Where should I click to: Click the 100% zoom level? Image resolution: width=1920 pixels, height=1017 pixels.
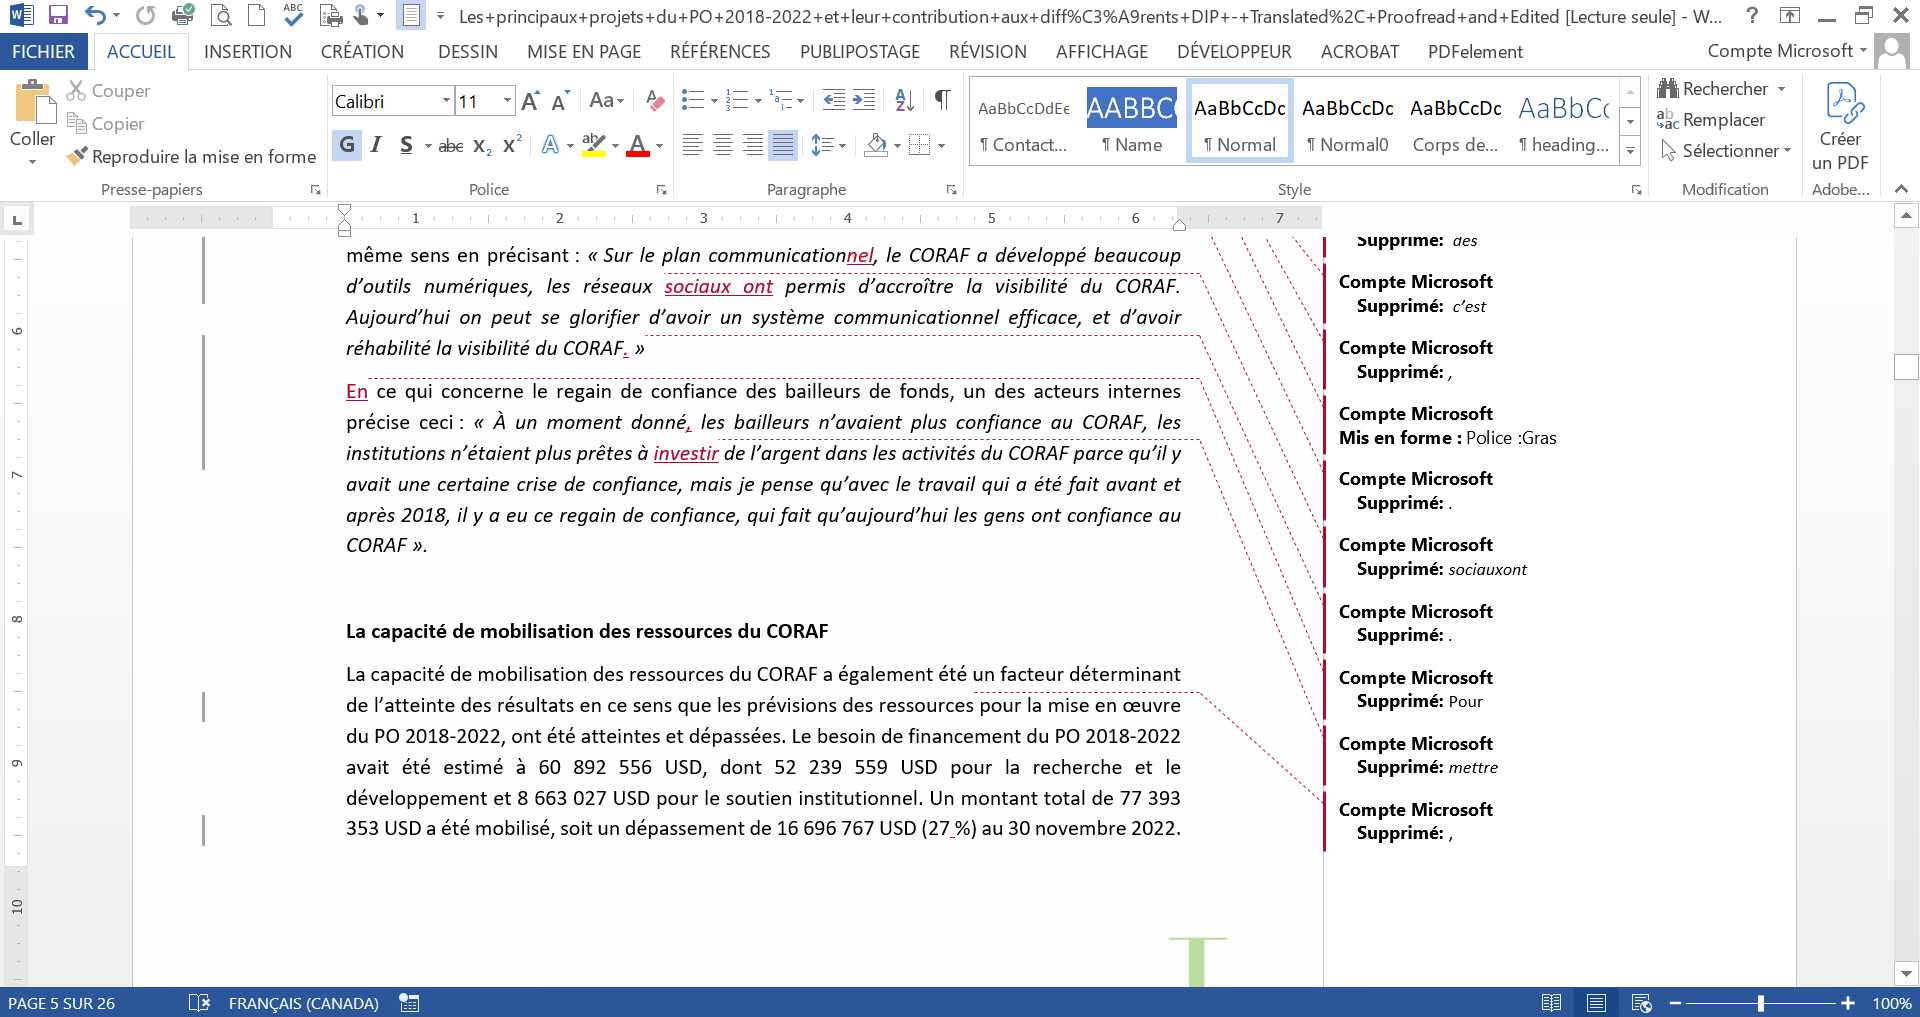click(1892, 1003)
